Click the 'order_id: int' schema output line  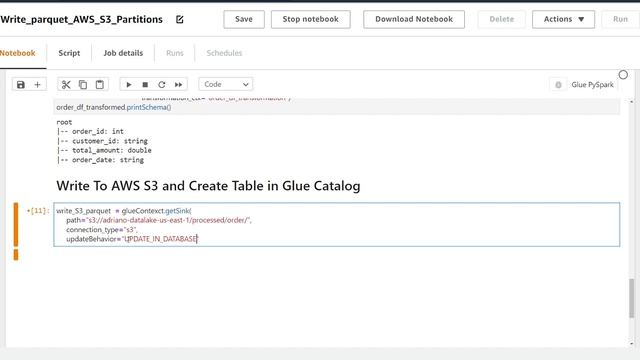[90, 131]
